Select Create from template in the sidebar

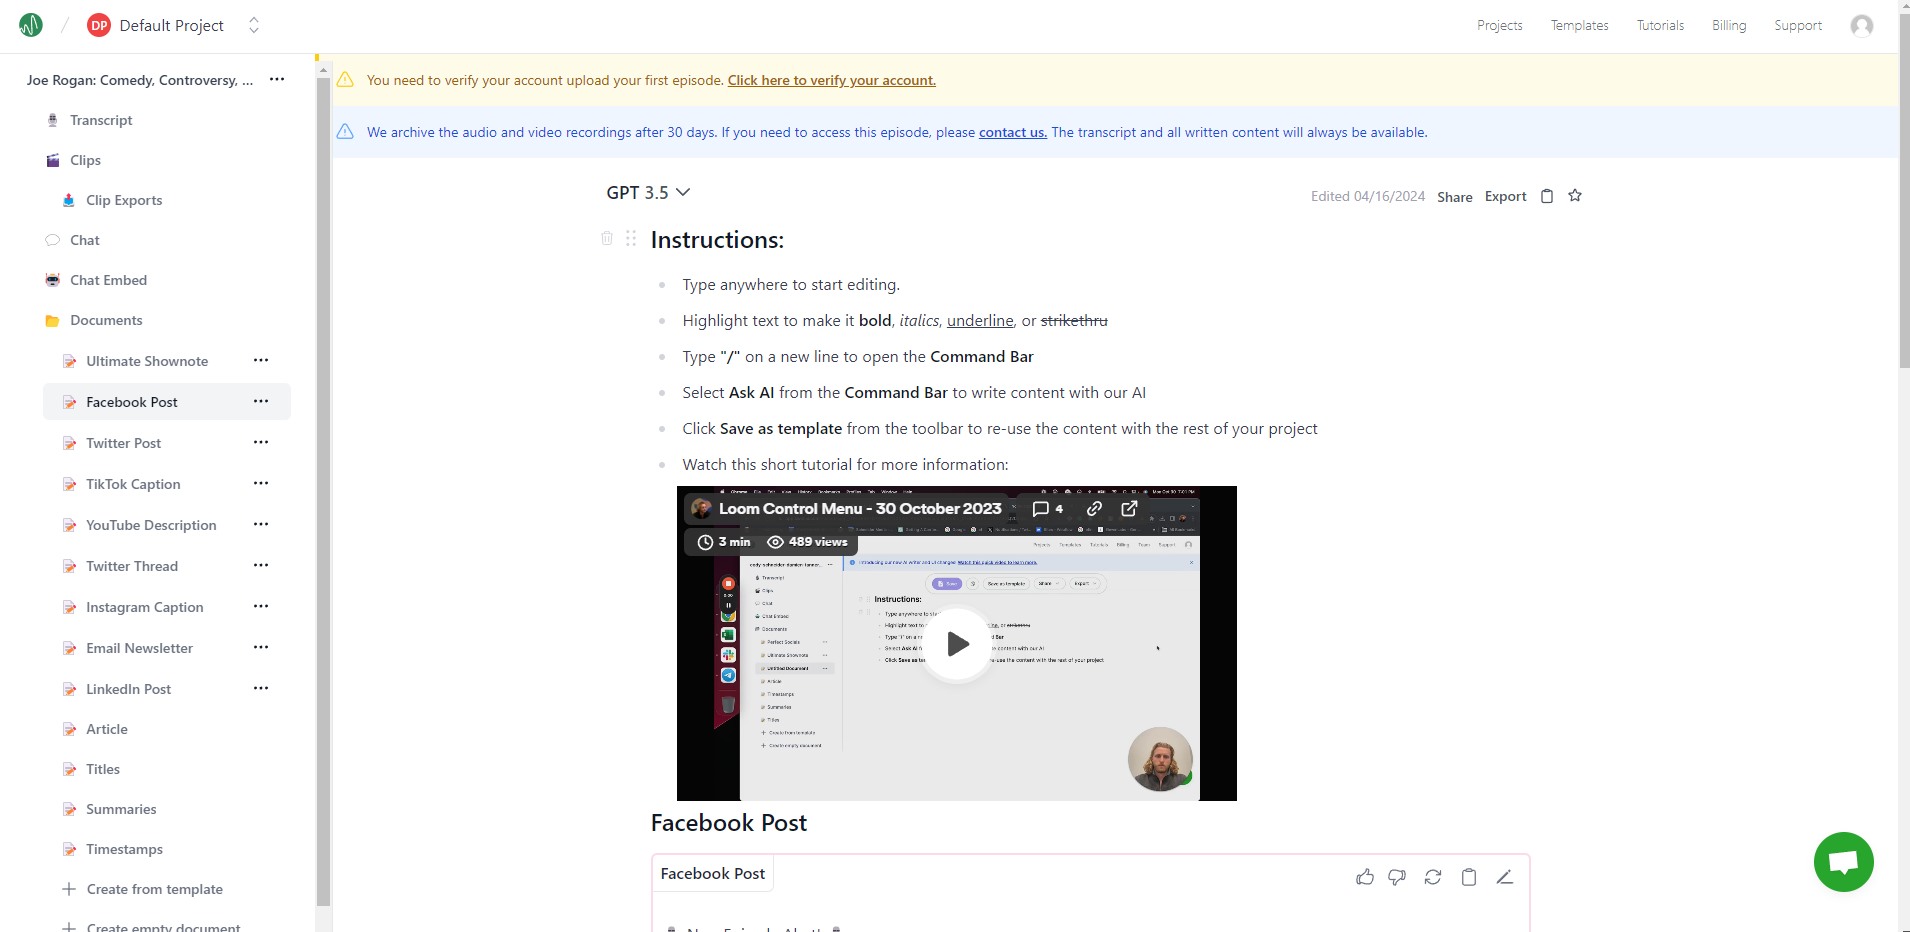click(x=155, y=889)
